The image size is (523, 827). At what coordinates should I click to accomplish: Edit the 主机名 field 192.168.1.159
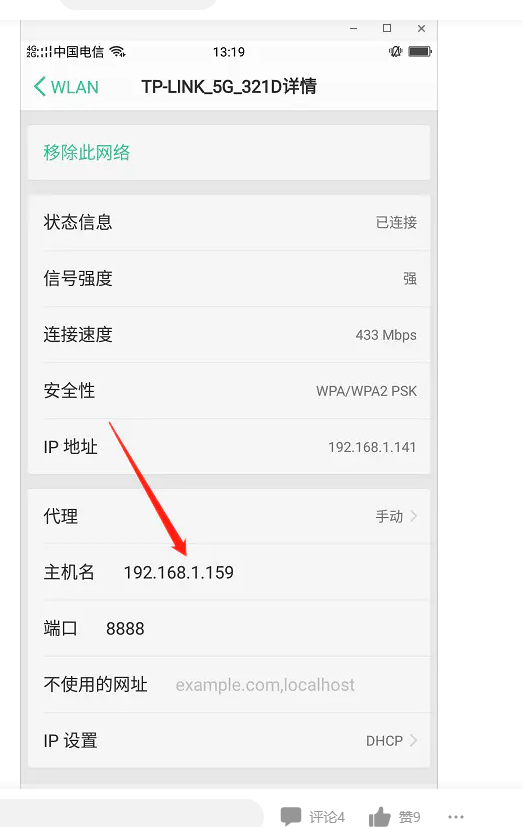coord(178,572)
